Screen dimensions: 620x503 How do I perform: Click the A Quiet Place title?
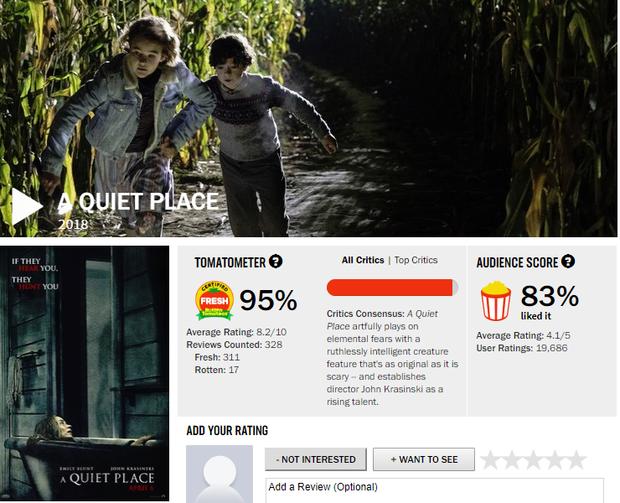[138, 202]
